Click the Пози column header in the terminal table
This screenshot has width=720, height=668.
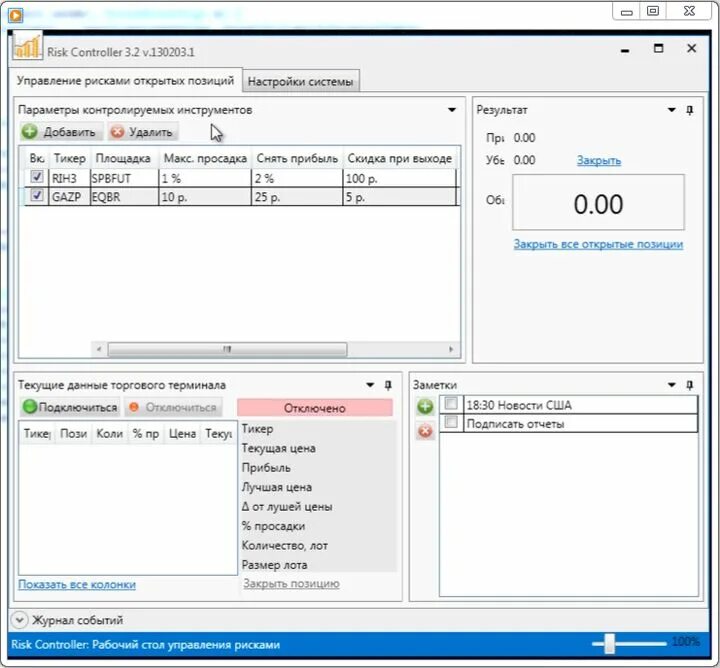tap(73, 434)
